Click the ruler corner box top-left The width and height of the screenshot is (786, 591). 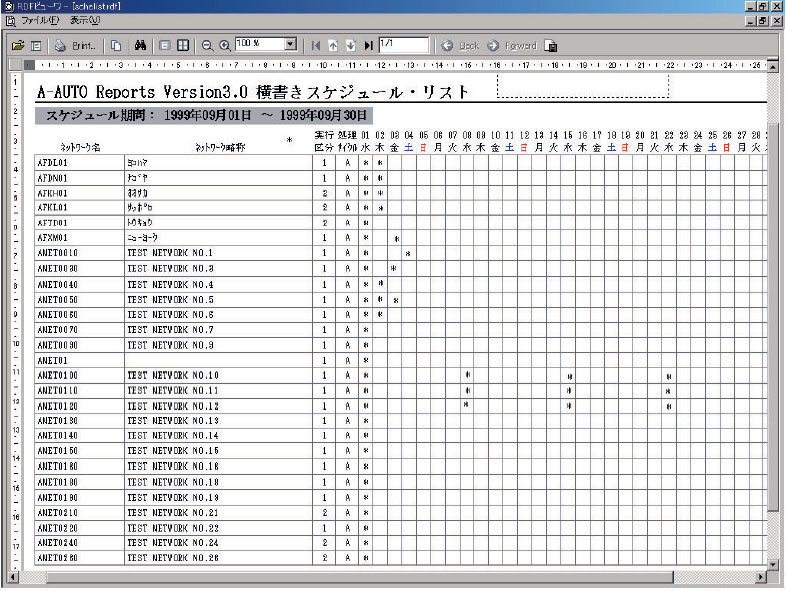point(16,65)
